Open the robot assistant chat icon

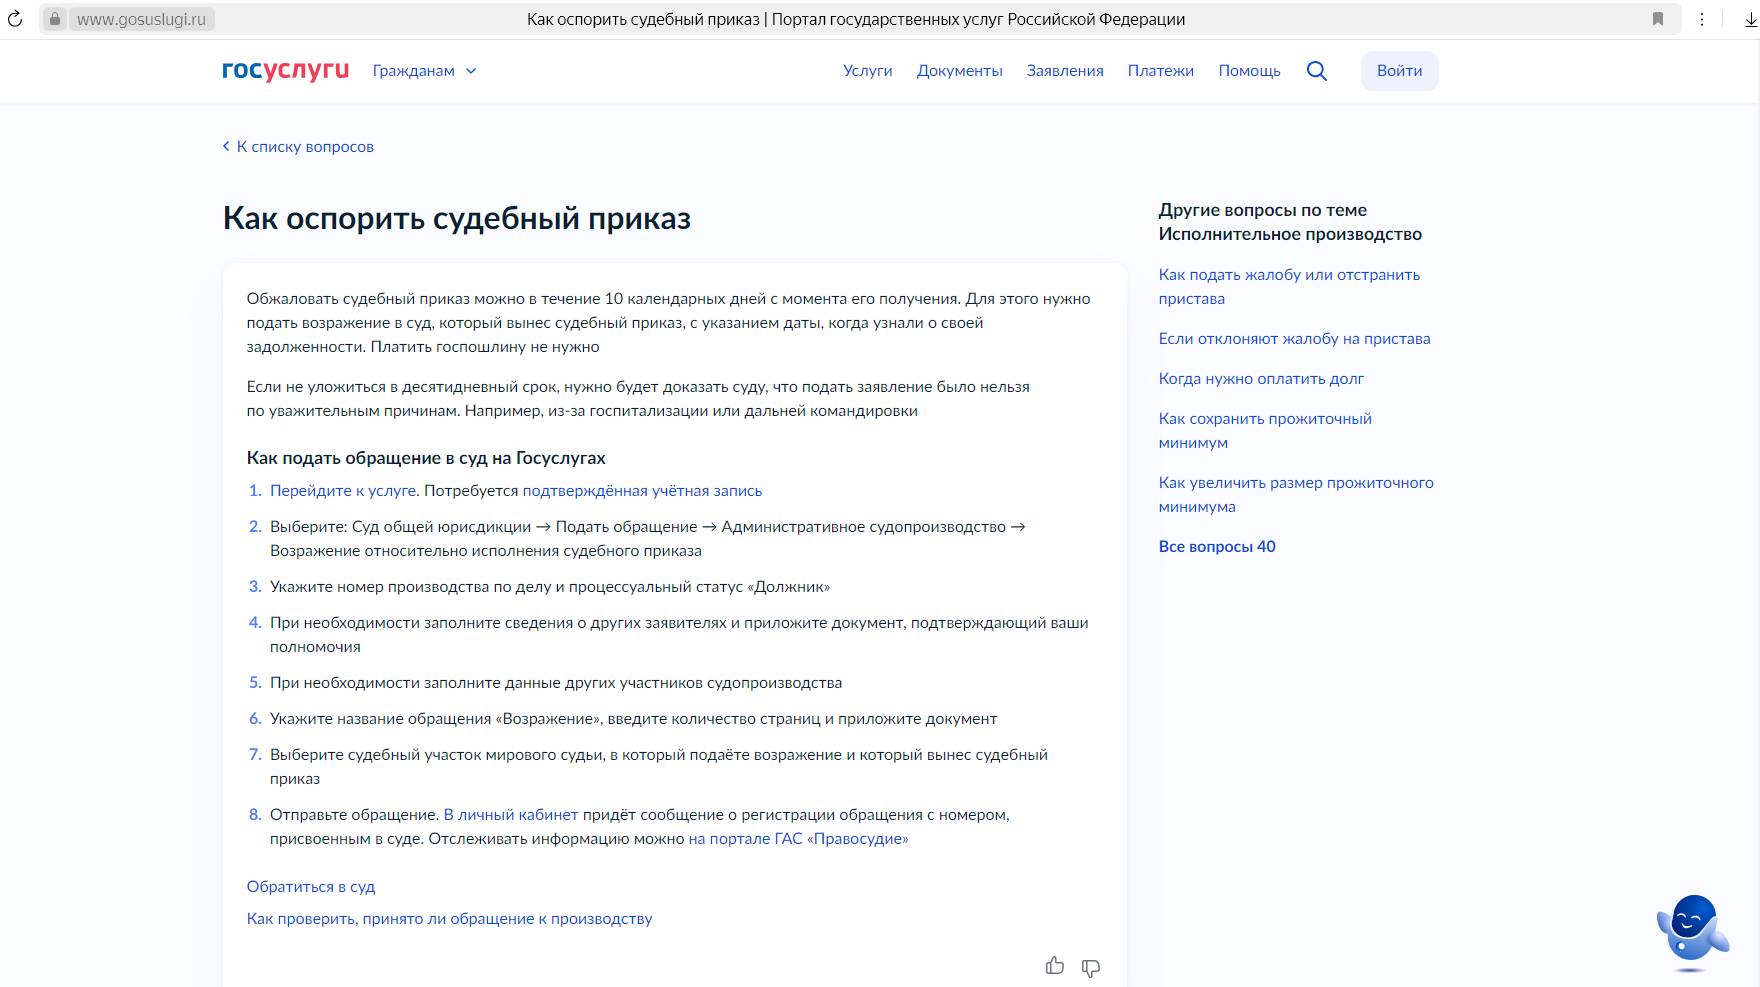coord(1691,931)
